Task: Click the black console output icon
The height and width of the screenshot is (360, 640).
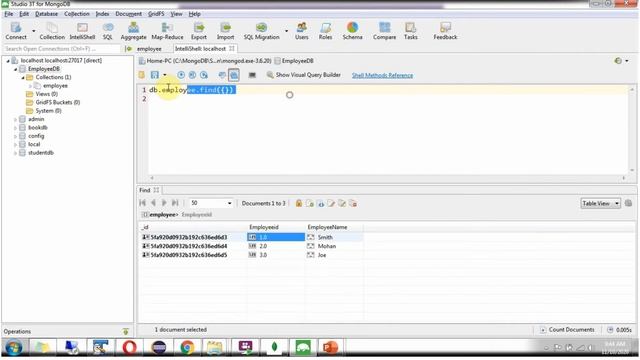Action: click(x=252, y=75)
